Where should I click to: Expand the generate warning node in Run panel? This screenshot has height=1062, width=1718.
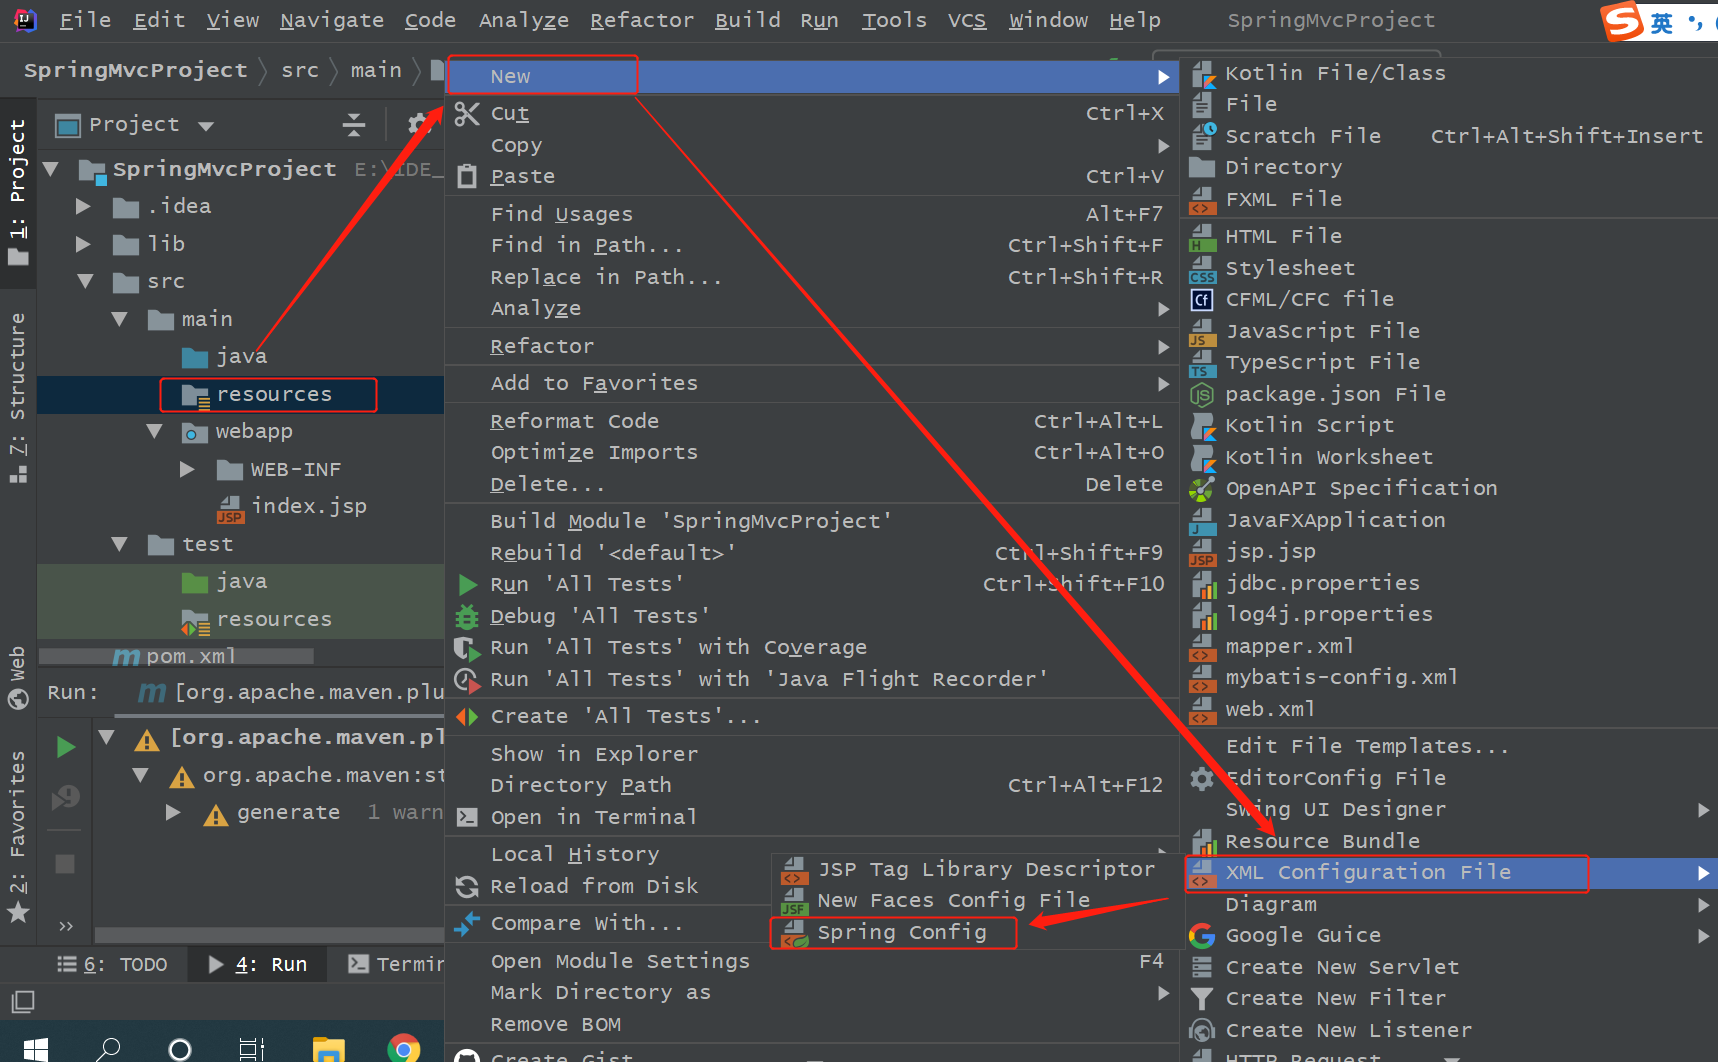coord(172,813)
